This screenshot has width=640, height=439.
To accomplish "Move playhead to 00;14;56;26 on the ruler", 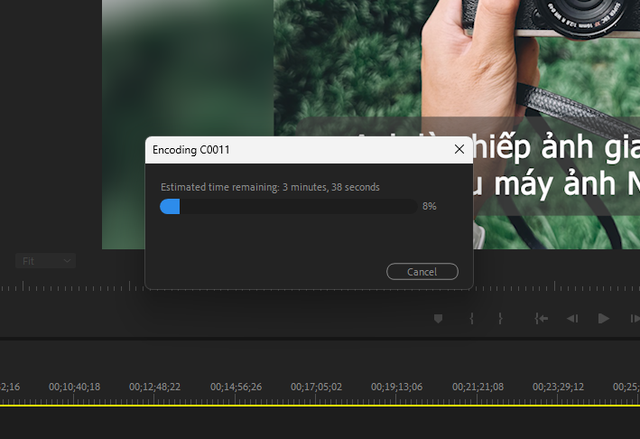I will click(x=236, y=386).
